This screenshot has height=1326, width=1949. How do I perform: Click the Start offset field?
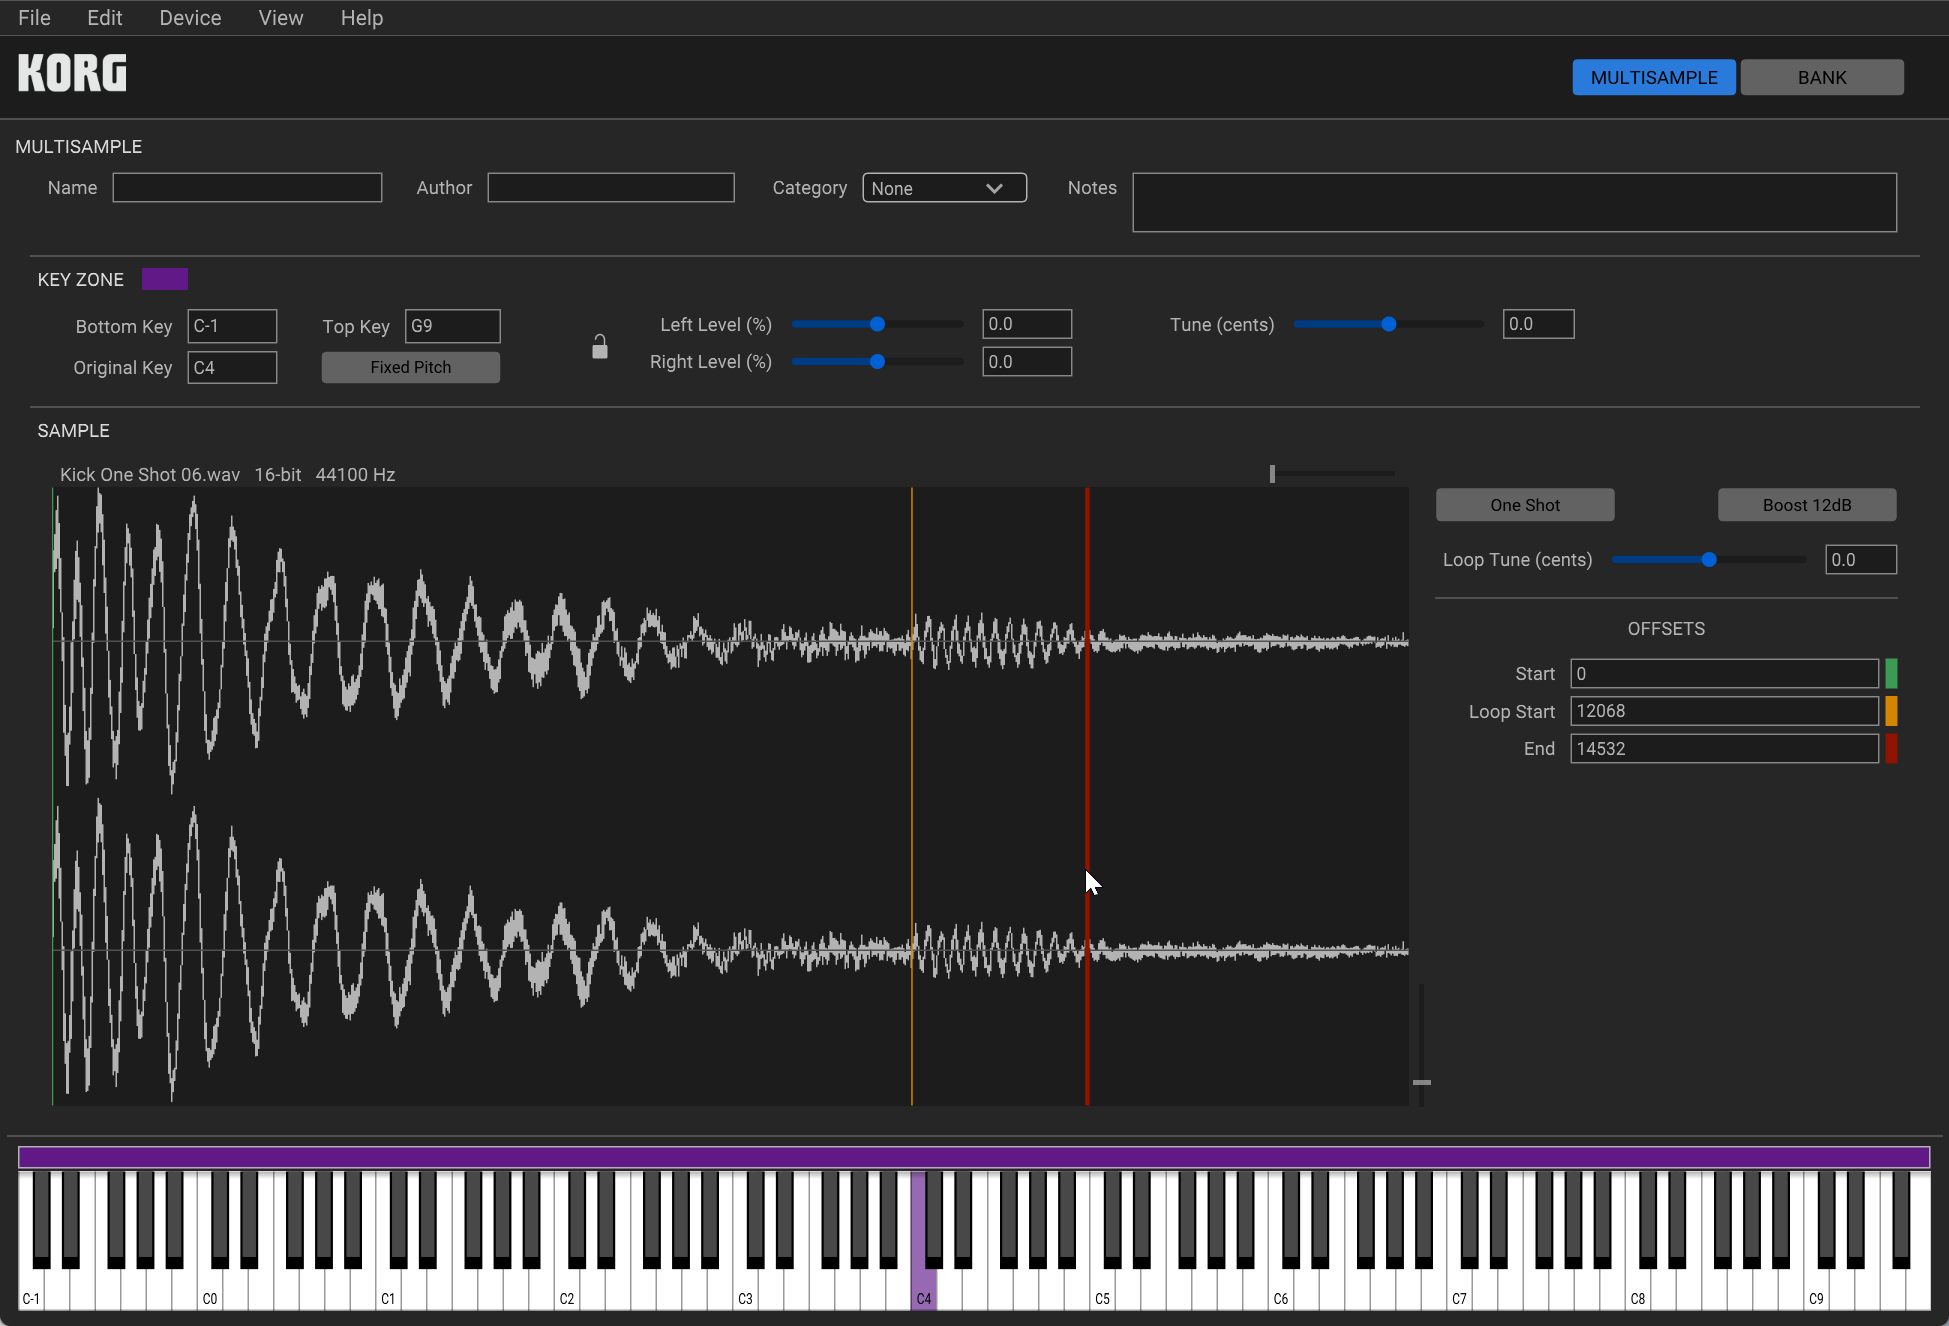pyautogui.click(x=1724, y=674)
